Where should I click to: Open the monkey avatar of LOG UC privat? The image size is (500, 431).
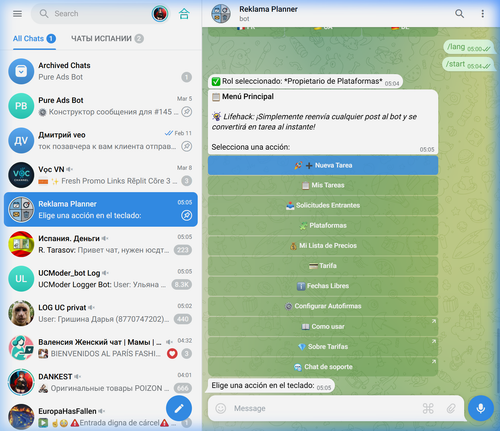[x=21, y=313]
